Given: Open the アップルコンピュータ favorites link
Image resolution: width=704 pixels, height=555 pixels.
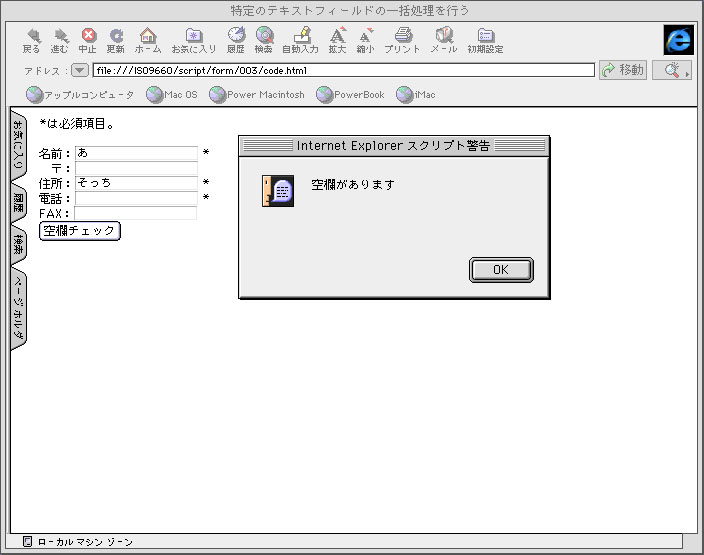Looking at the screenshot, I should tap(80, 95).
